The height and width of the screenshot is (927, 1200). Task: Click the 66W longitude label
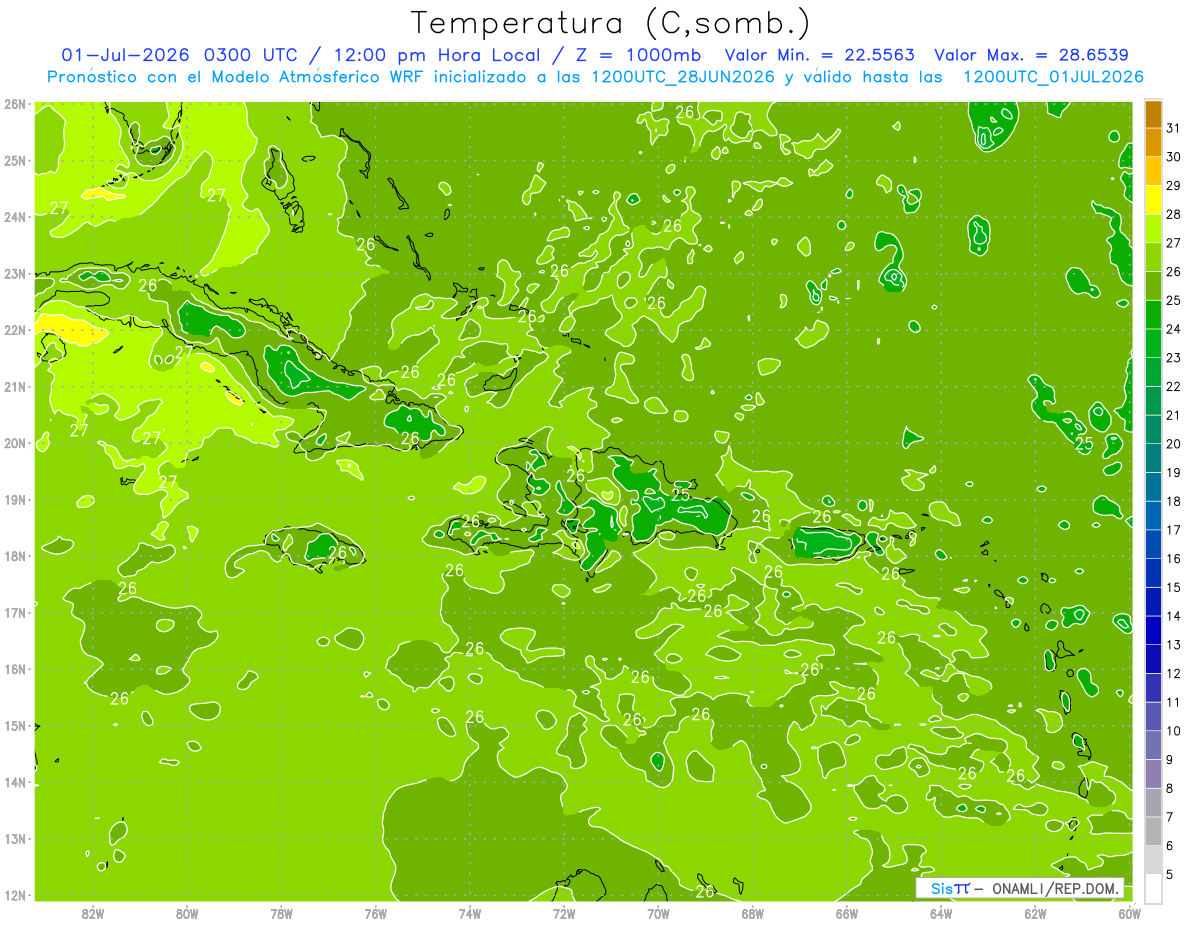[x=846, y=913]
